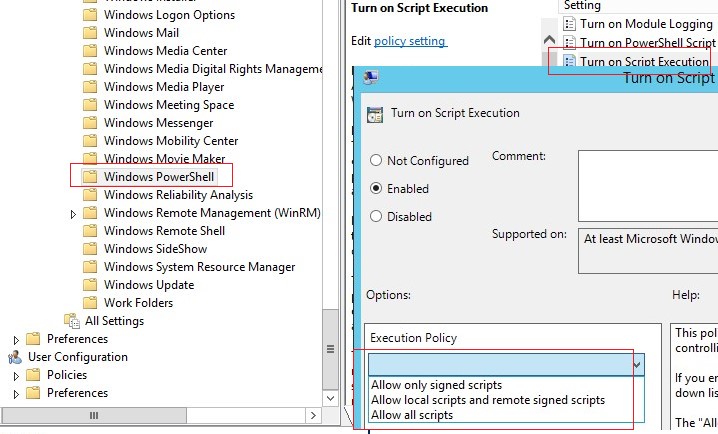This screenshot has width=718, height=434.
Task: Choose Allow all scripts option
Action: (412, 415)
